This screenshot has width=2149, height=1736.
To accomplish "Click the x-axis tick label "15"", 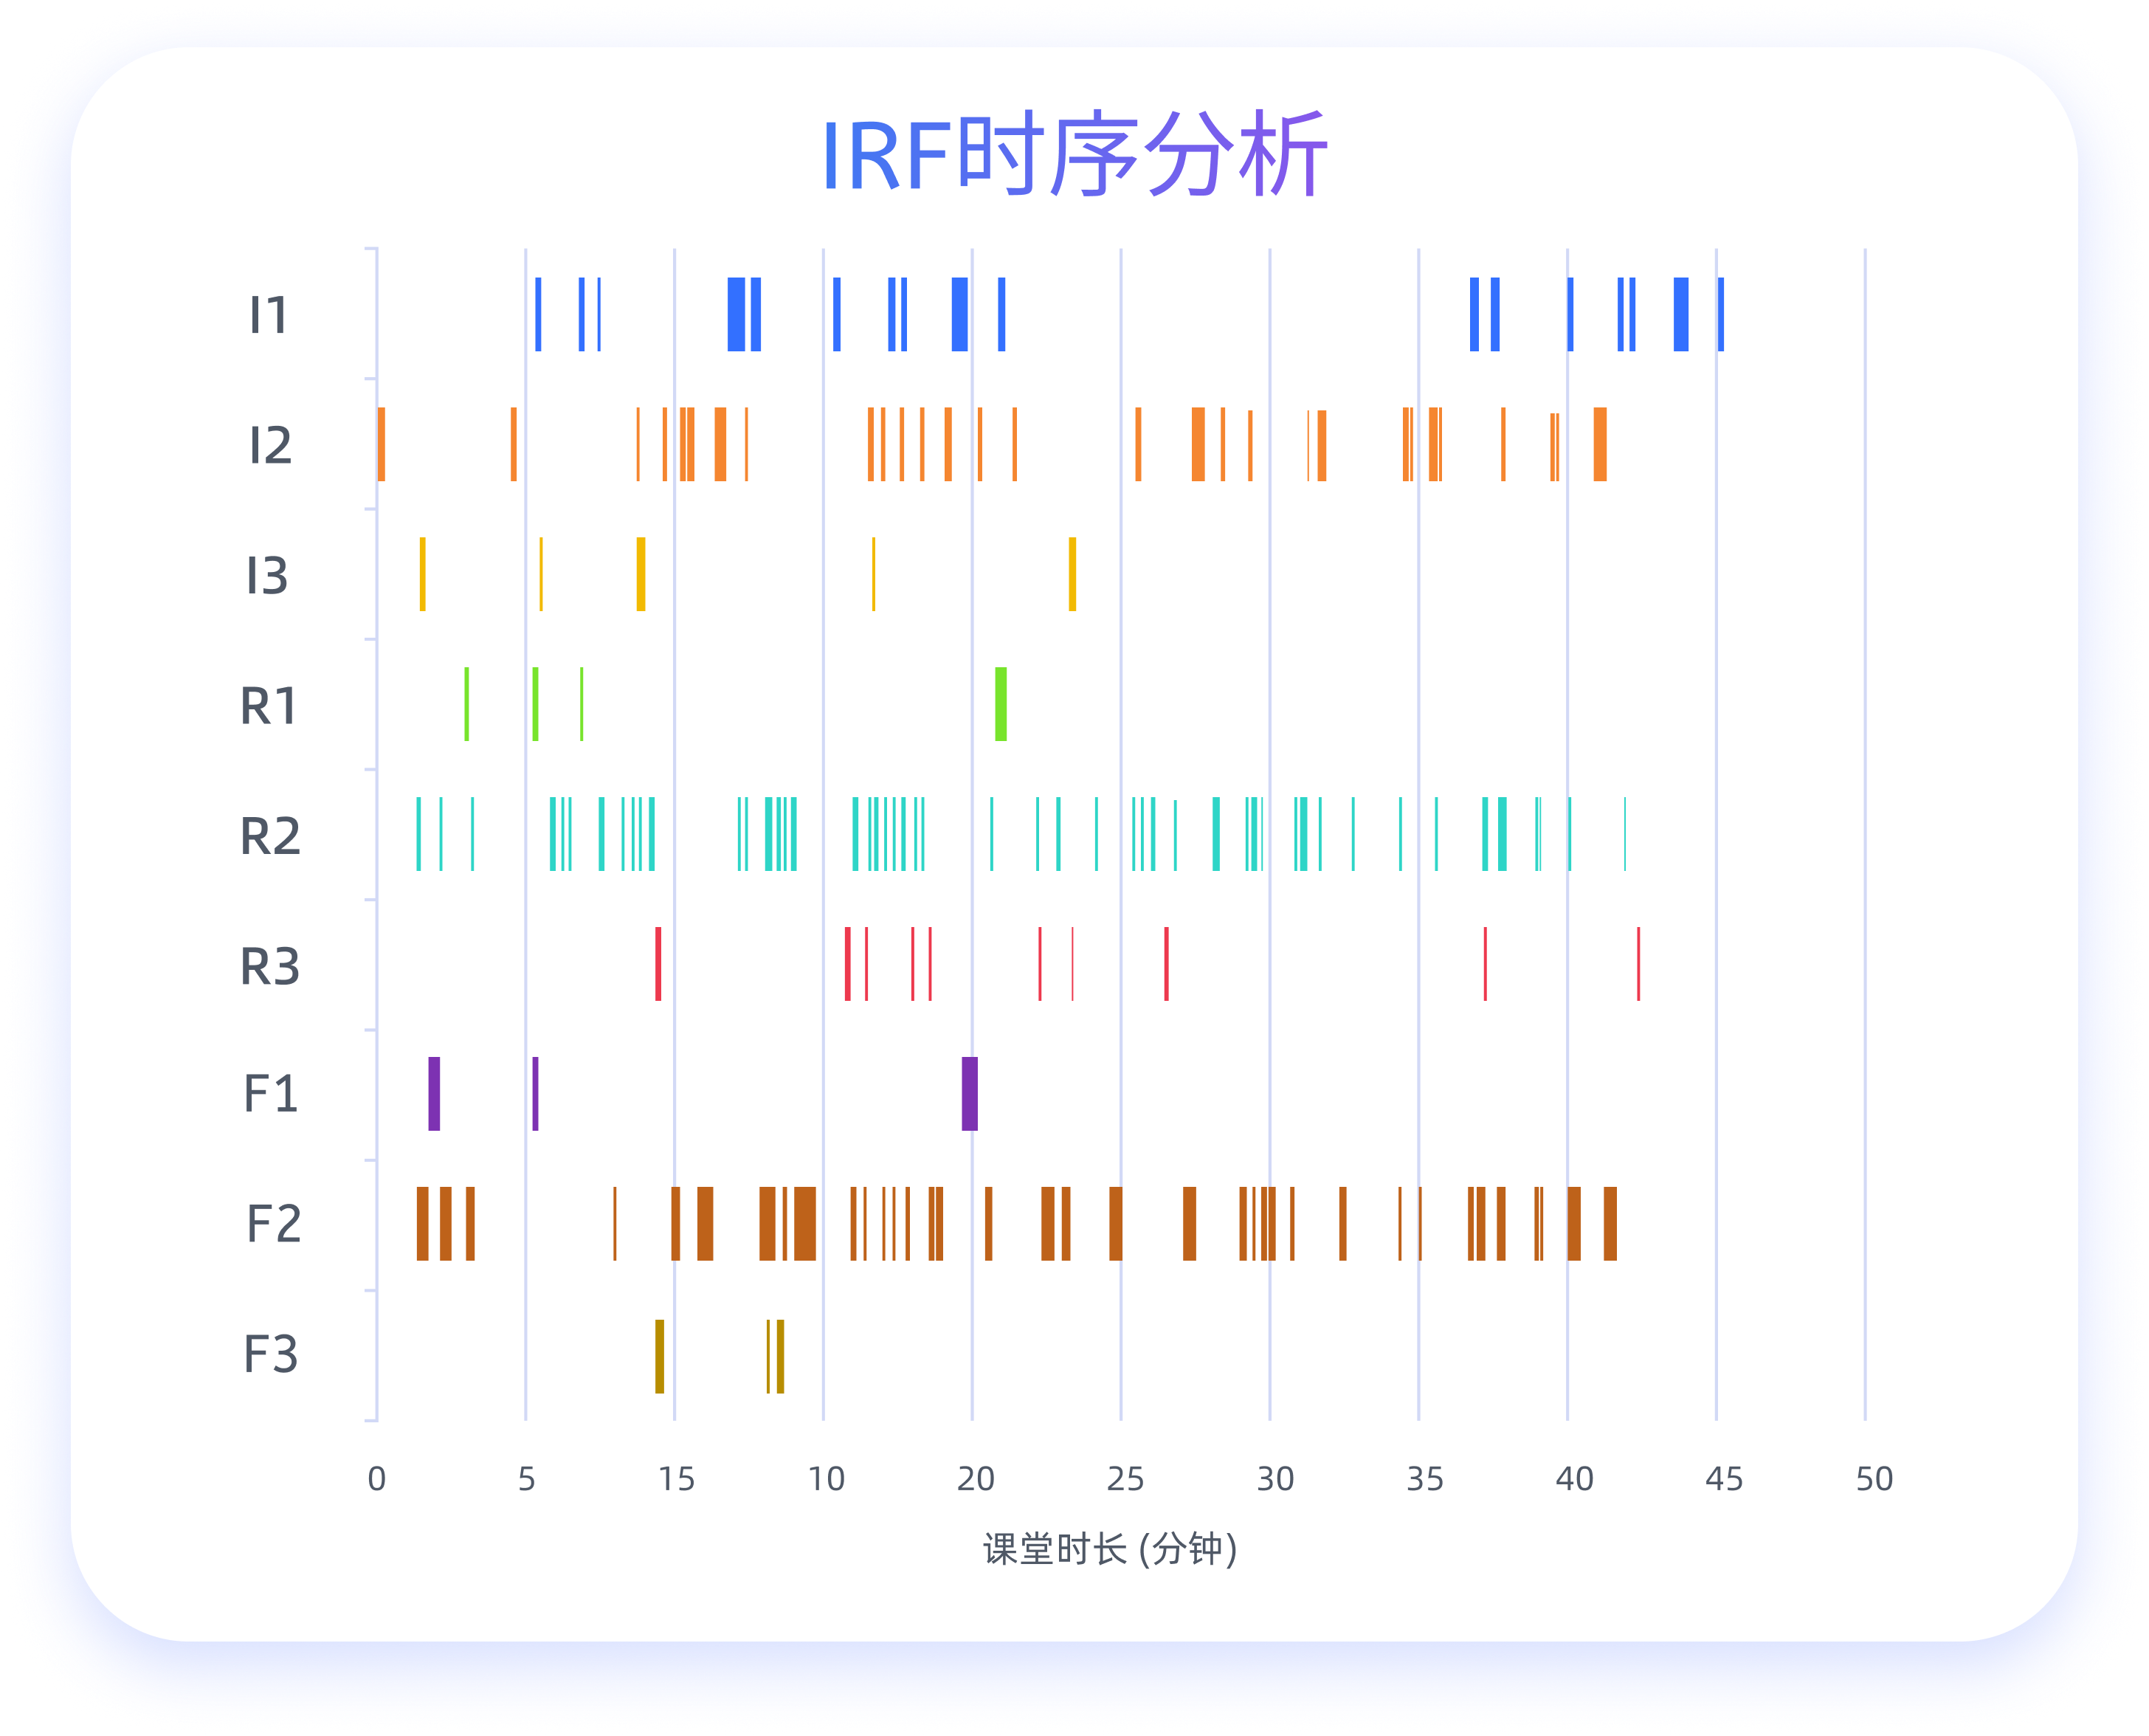I will pos(676,1478).
